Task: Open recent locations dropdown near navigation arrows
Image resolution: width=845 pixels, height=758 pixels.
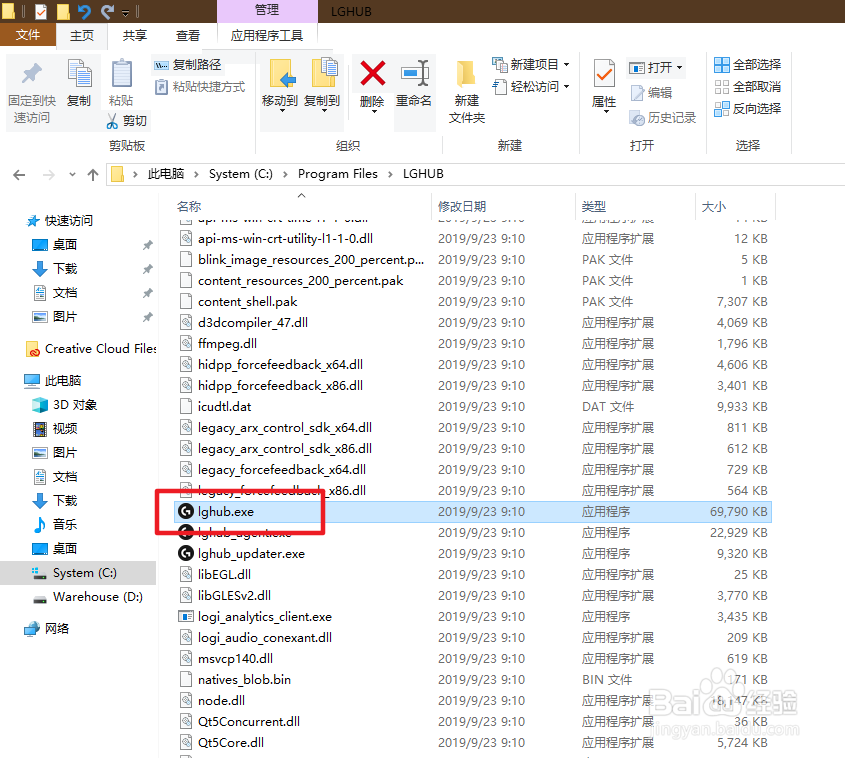Action: coord(72,175)
